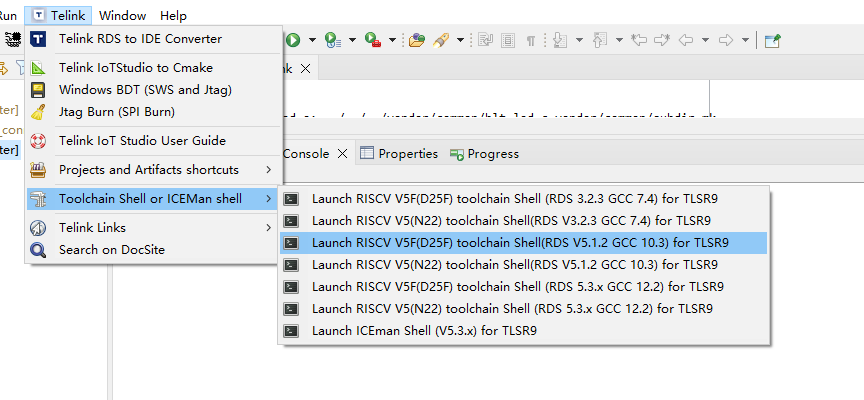Click the green Run button in toolbar
Image resolution: width=864 pixels, height=400 pixels.
coord(293,40)
